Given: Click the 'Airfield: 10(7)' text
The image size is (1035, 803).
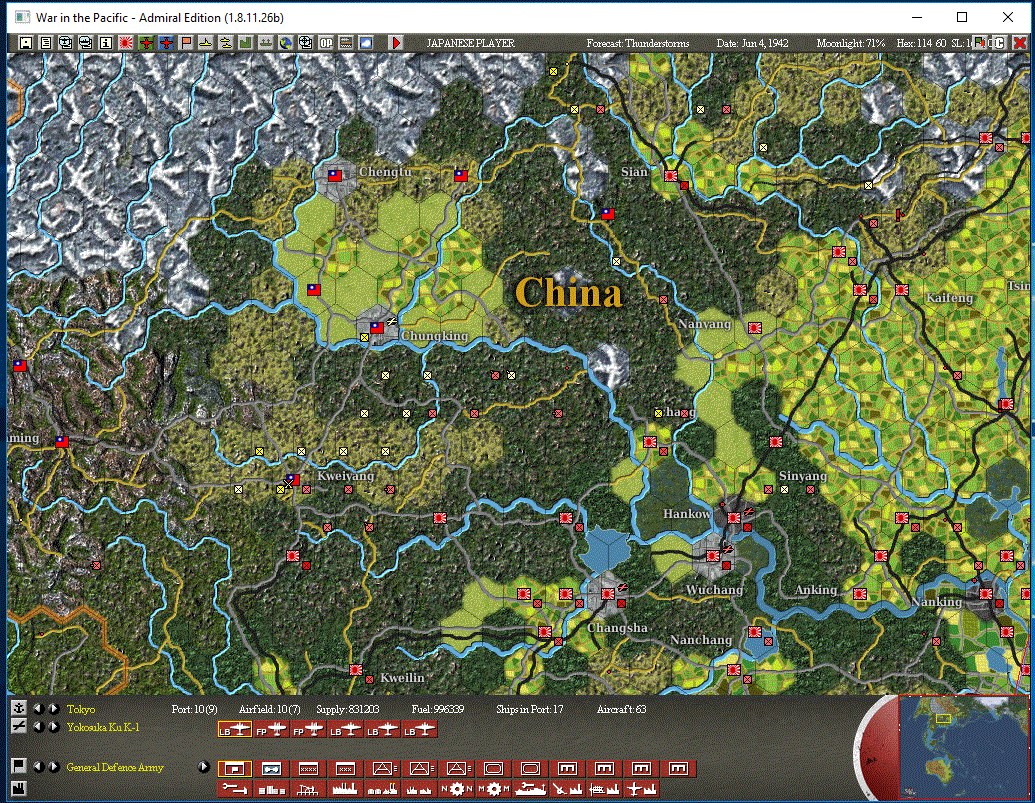Looking at the screenshot, I should coord(269,709).
